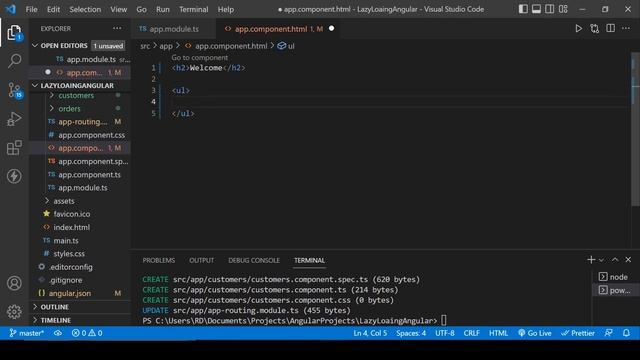Click the Visual Studio Code logo icon
This screenshot has width=640, height=360.
(11, 9)
